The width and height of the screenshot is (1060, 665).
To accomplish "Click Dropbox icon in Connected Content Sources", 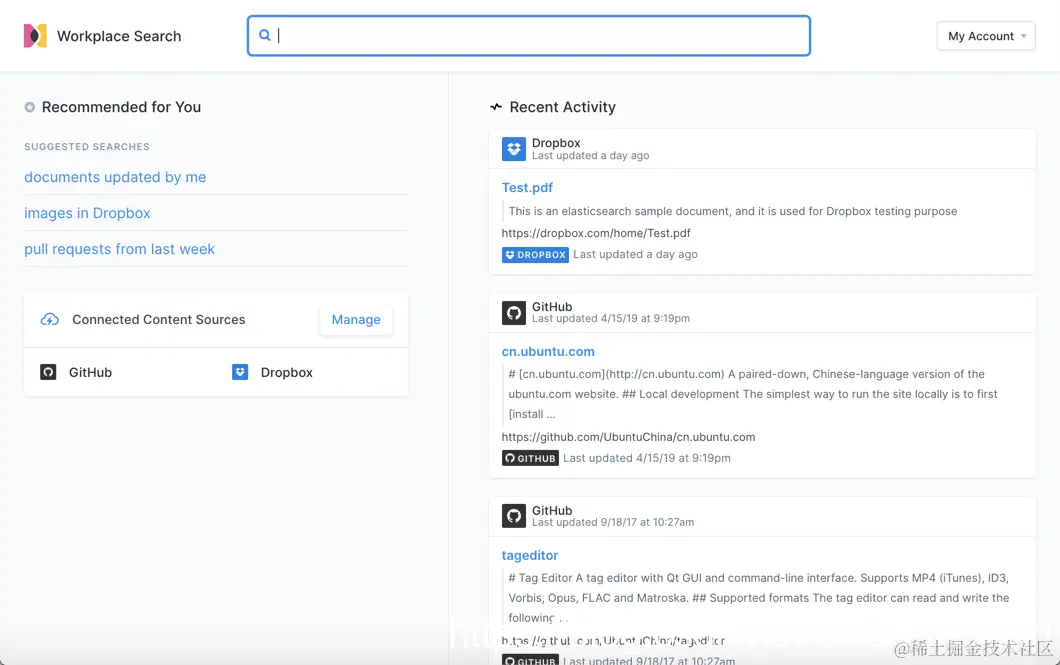I will click(240, 372).
